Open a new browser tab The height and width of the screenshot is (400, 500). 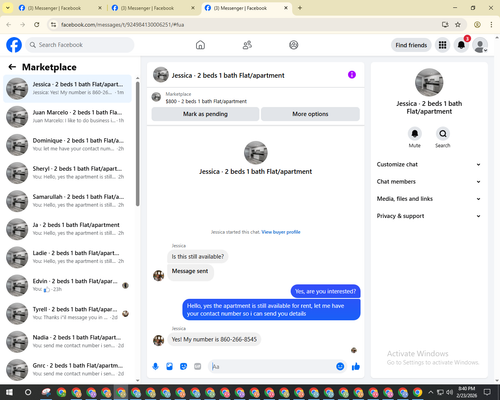point(300,8)
